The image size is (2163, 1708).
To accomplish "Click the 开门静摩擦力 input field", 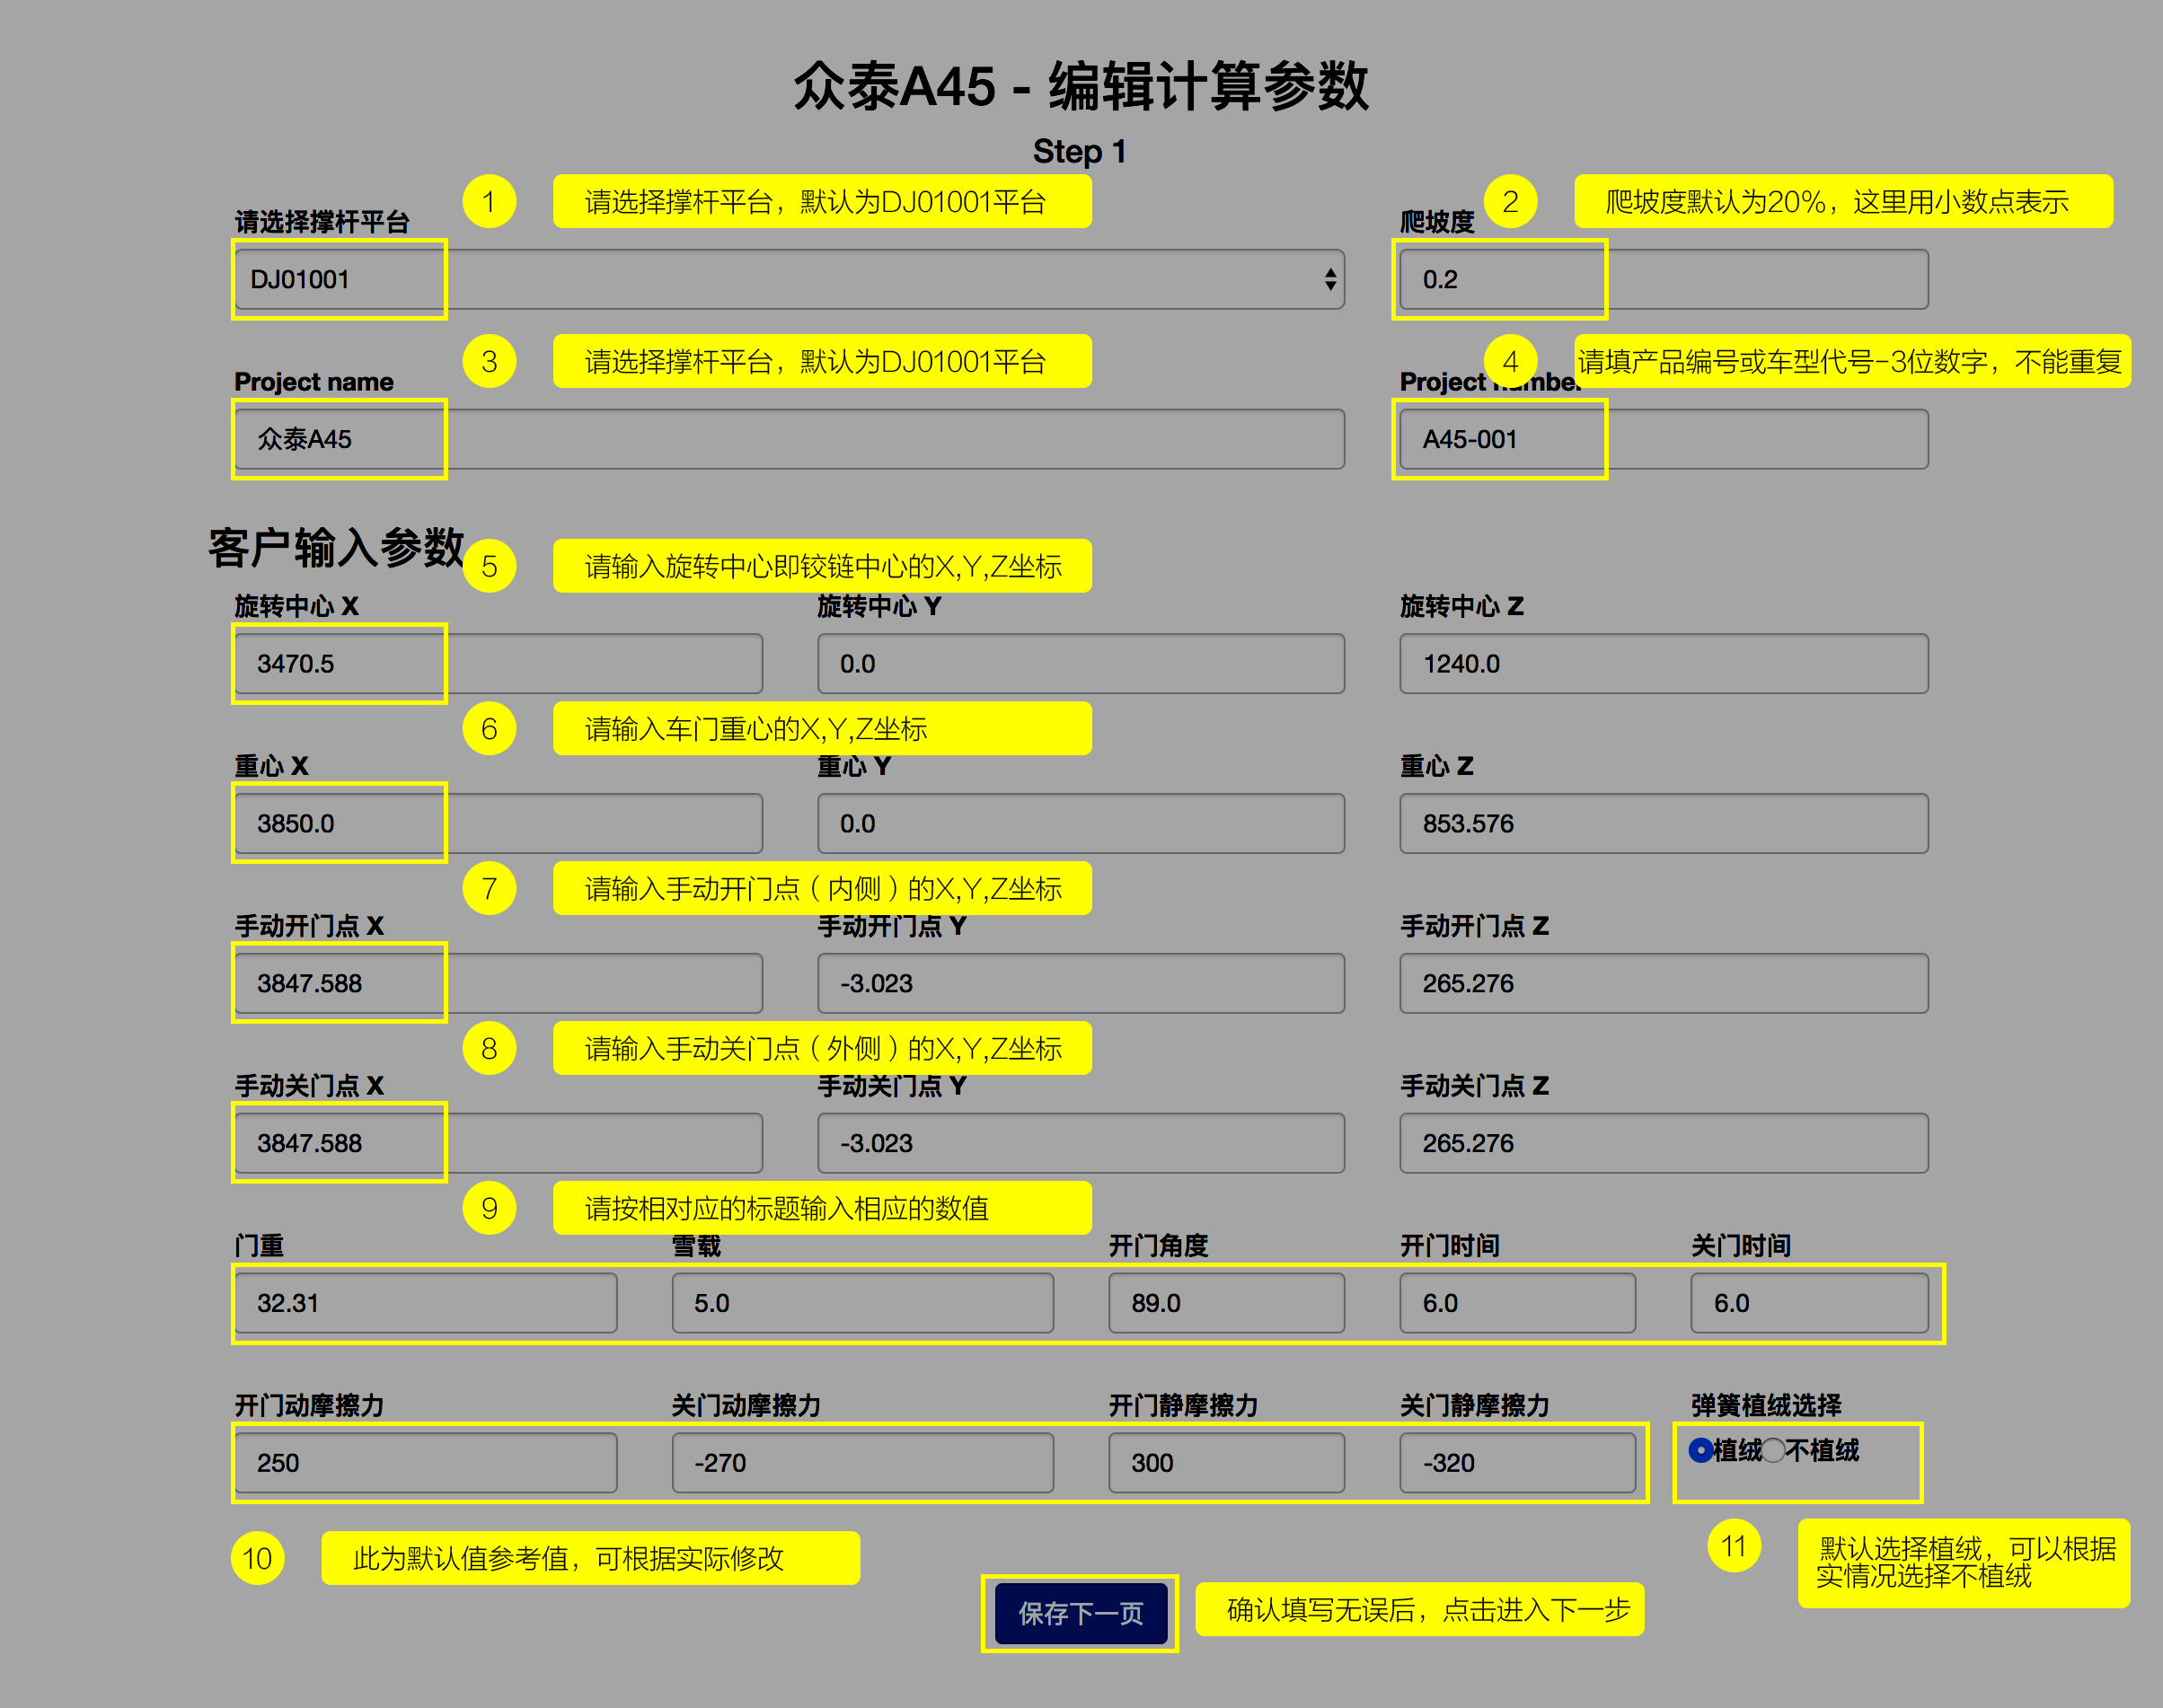I will (x=1226, y=1463).
